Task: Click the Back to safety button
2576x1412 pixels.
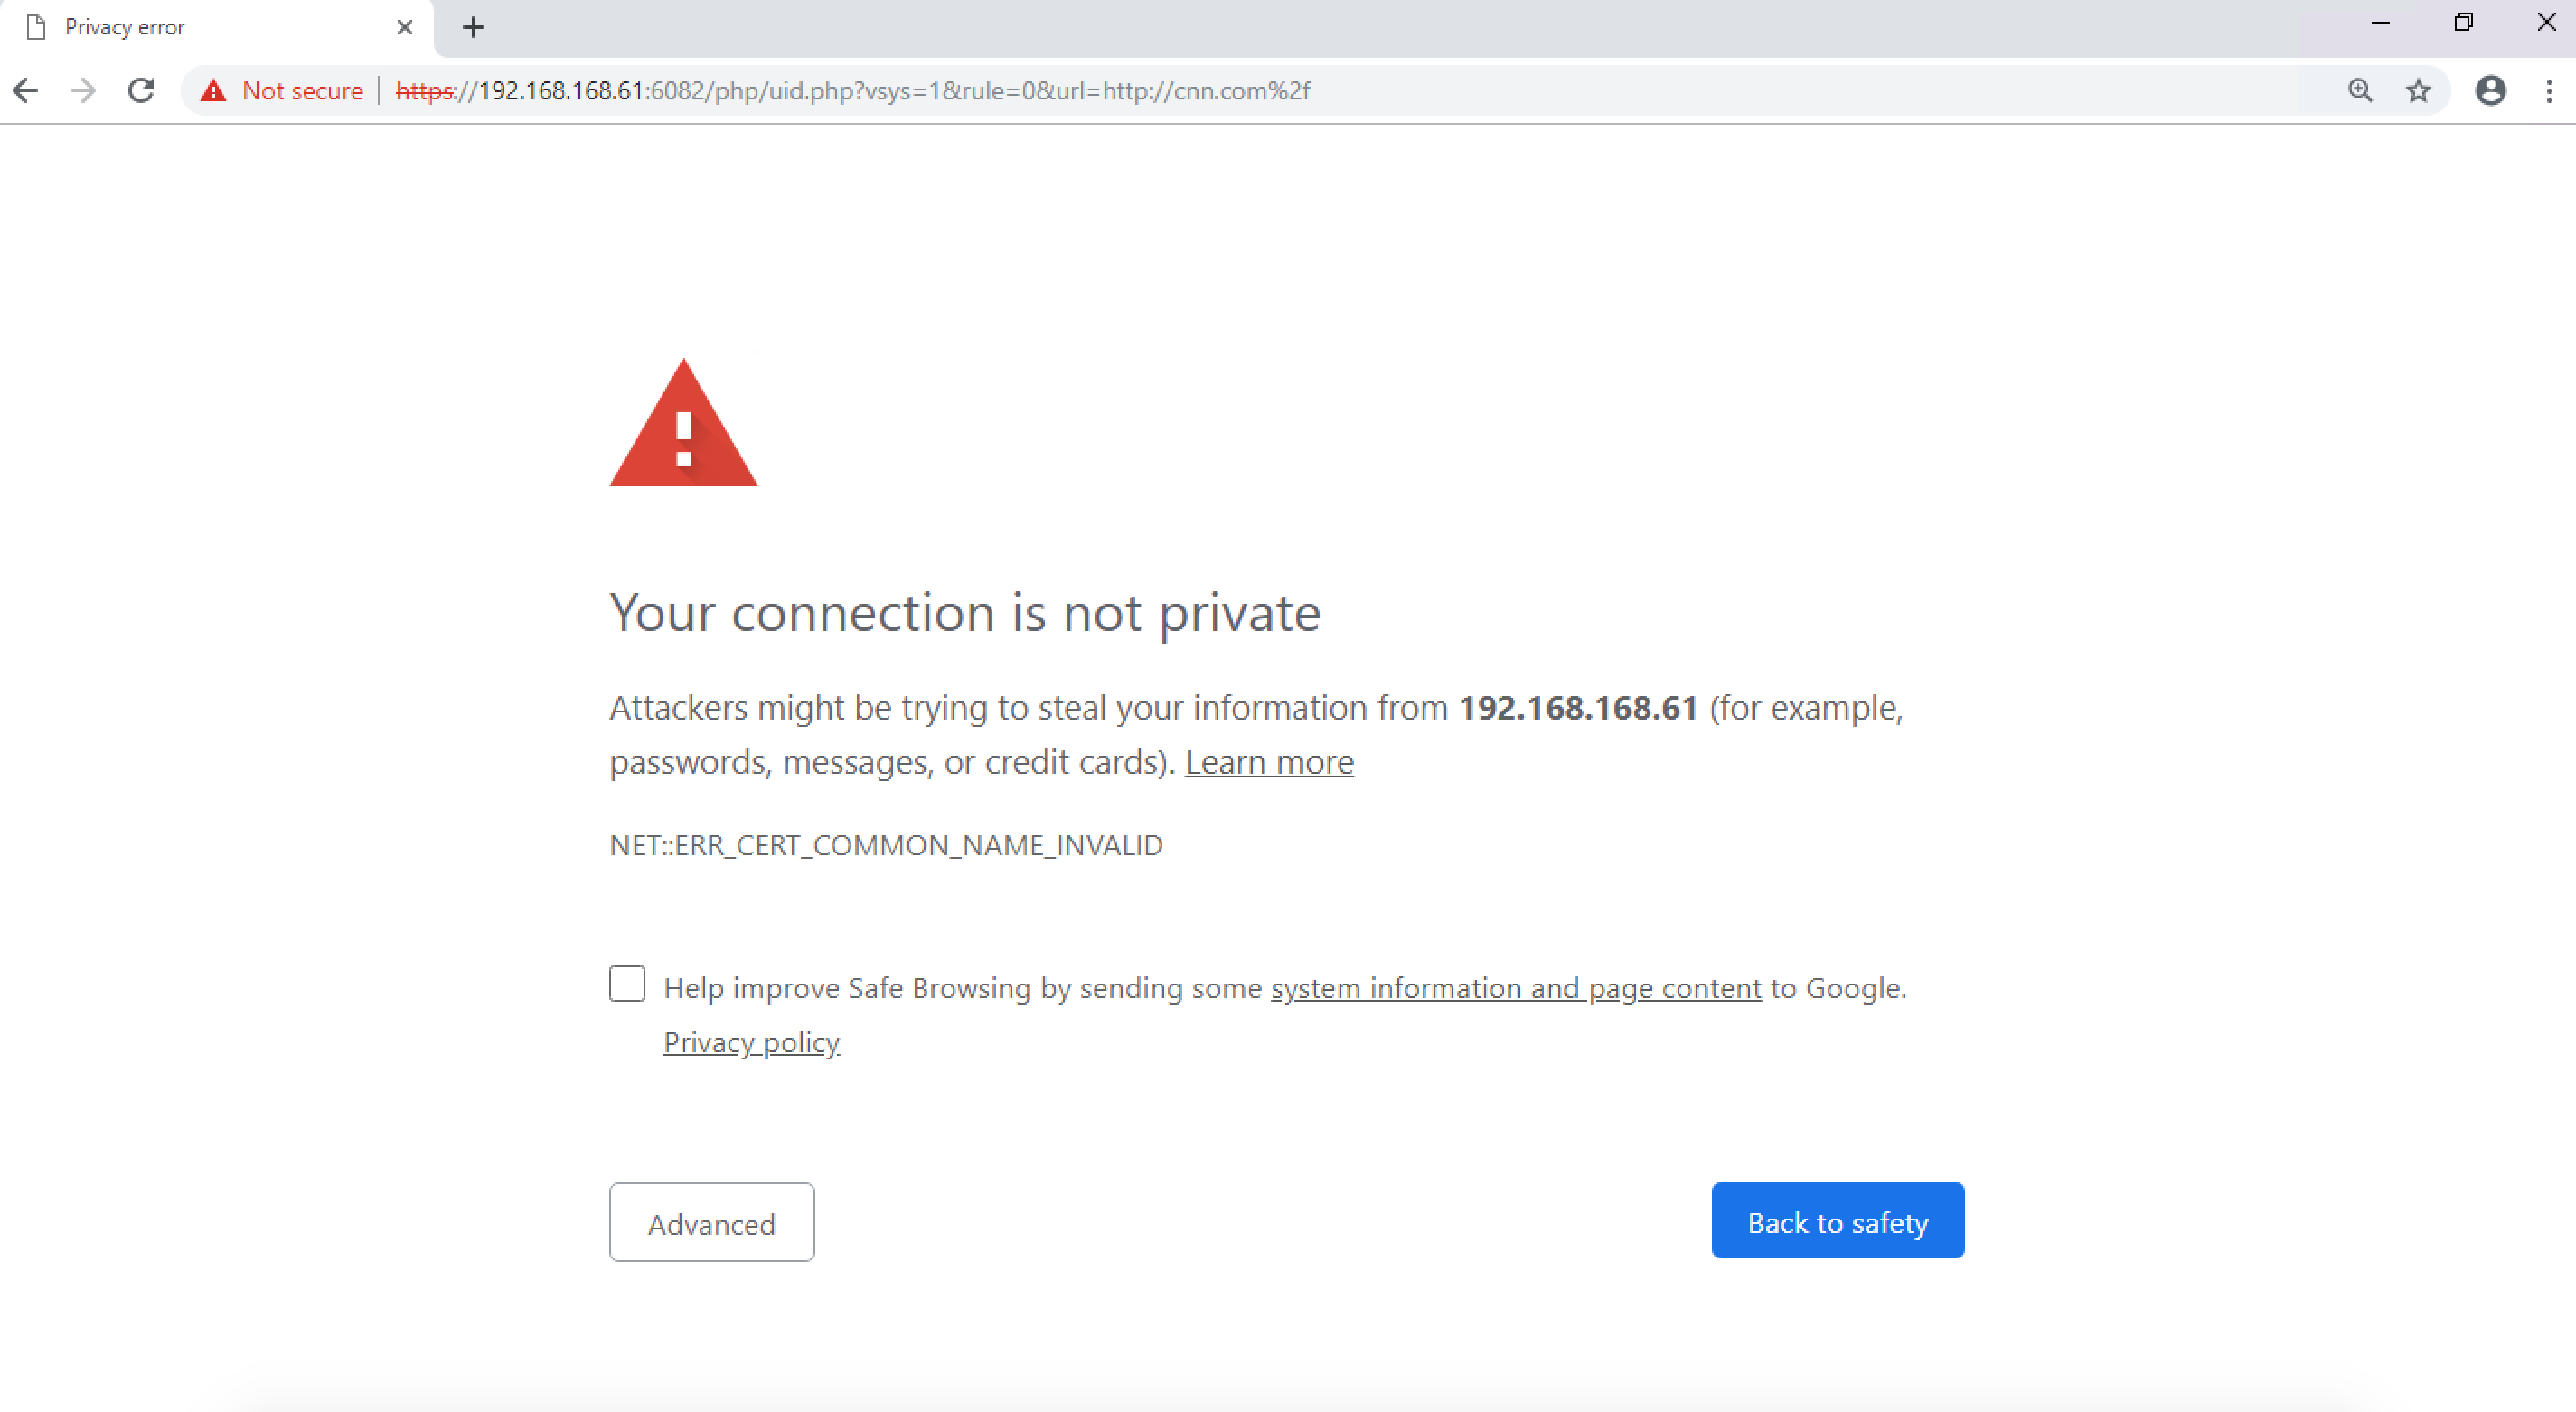Action: coord(1837,1221)
